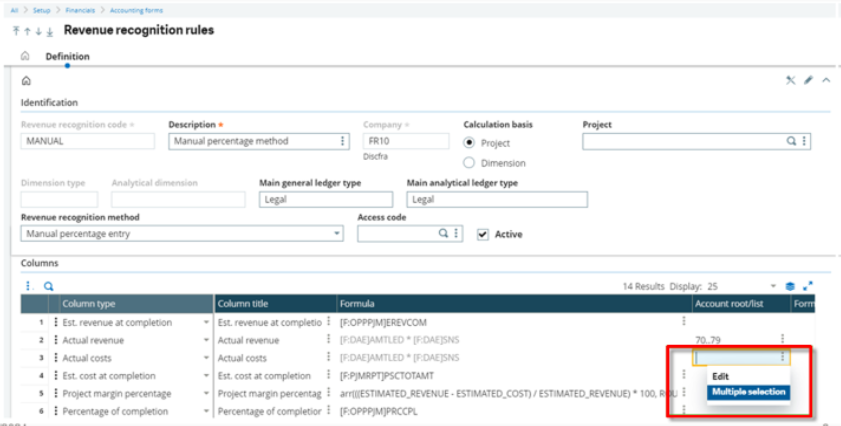Viewport: 841px width, 426px height.
Task: Select the Dimension calculation basis radio button
Action: 469,163
